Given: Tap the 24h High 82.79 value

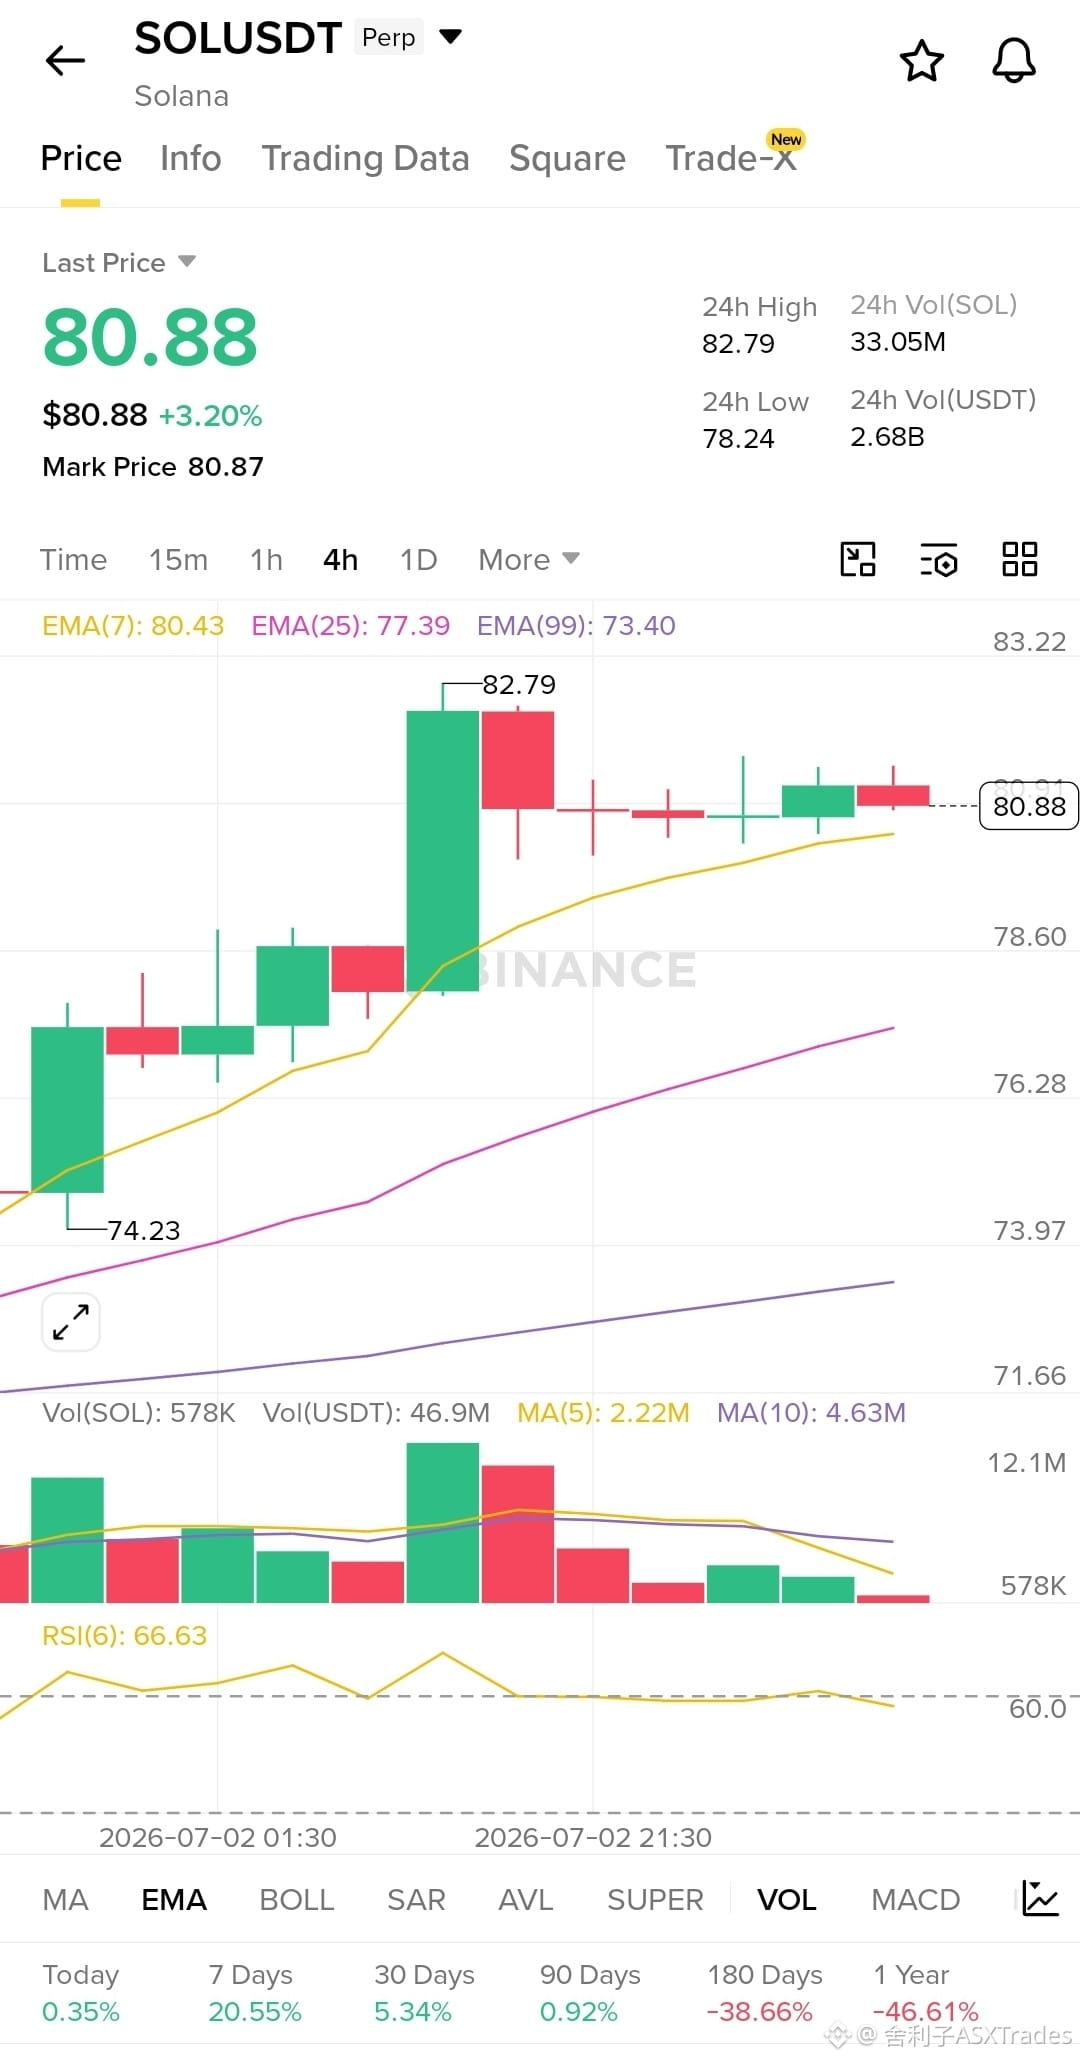Looking at the screenshot, I should coord(738,343).
